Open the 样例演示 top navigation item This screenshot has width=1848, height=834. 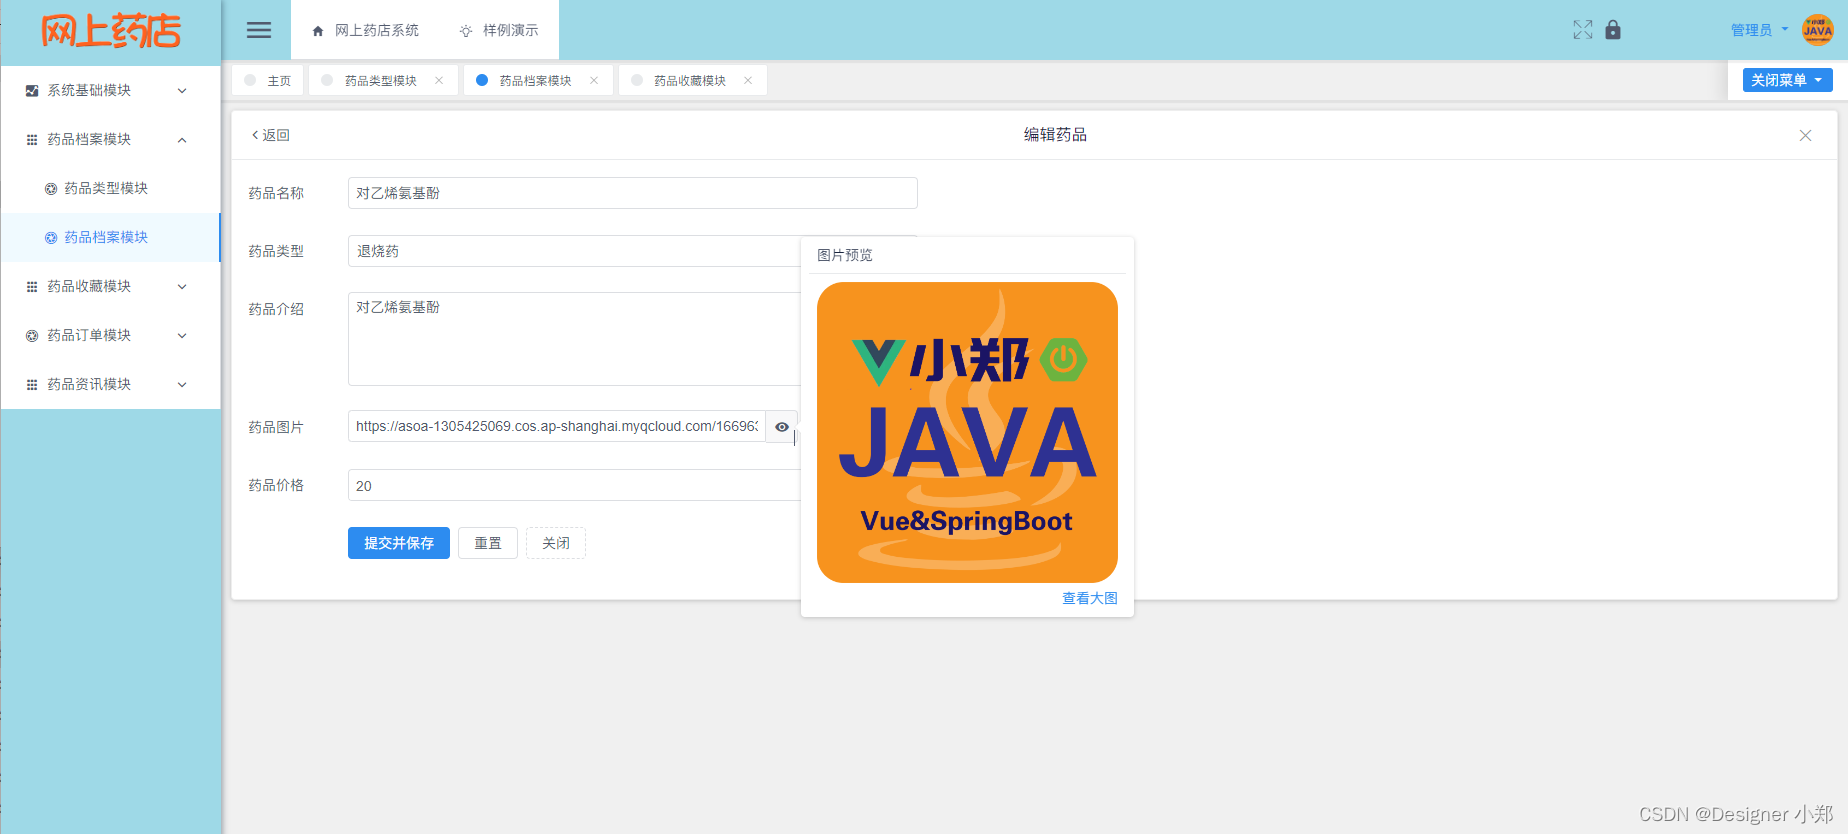[x=499, y=30]
